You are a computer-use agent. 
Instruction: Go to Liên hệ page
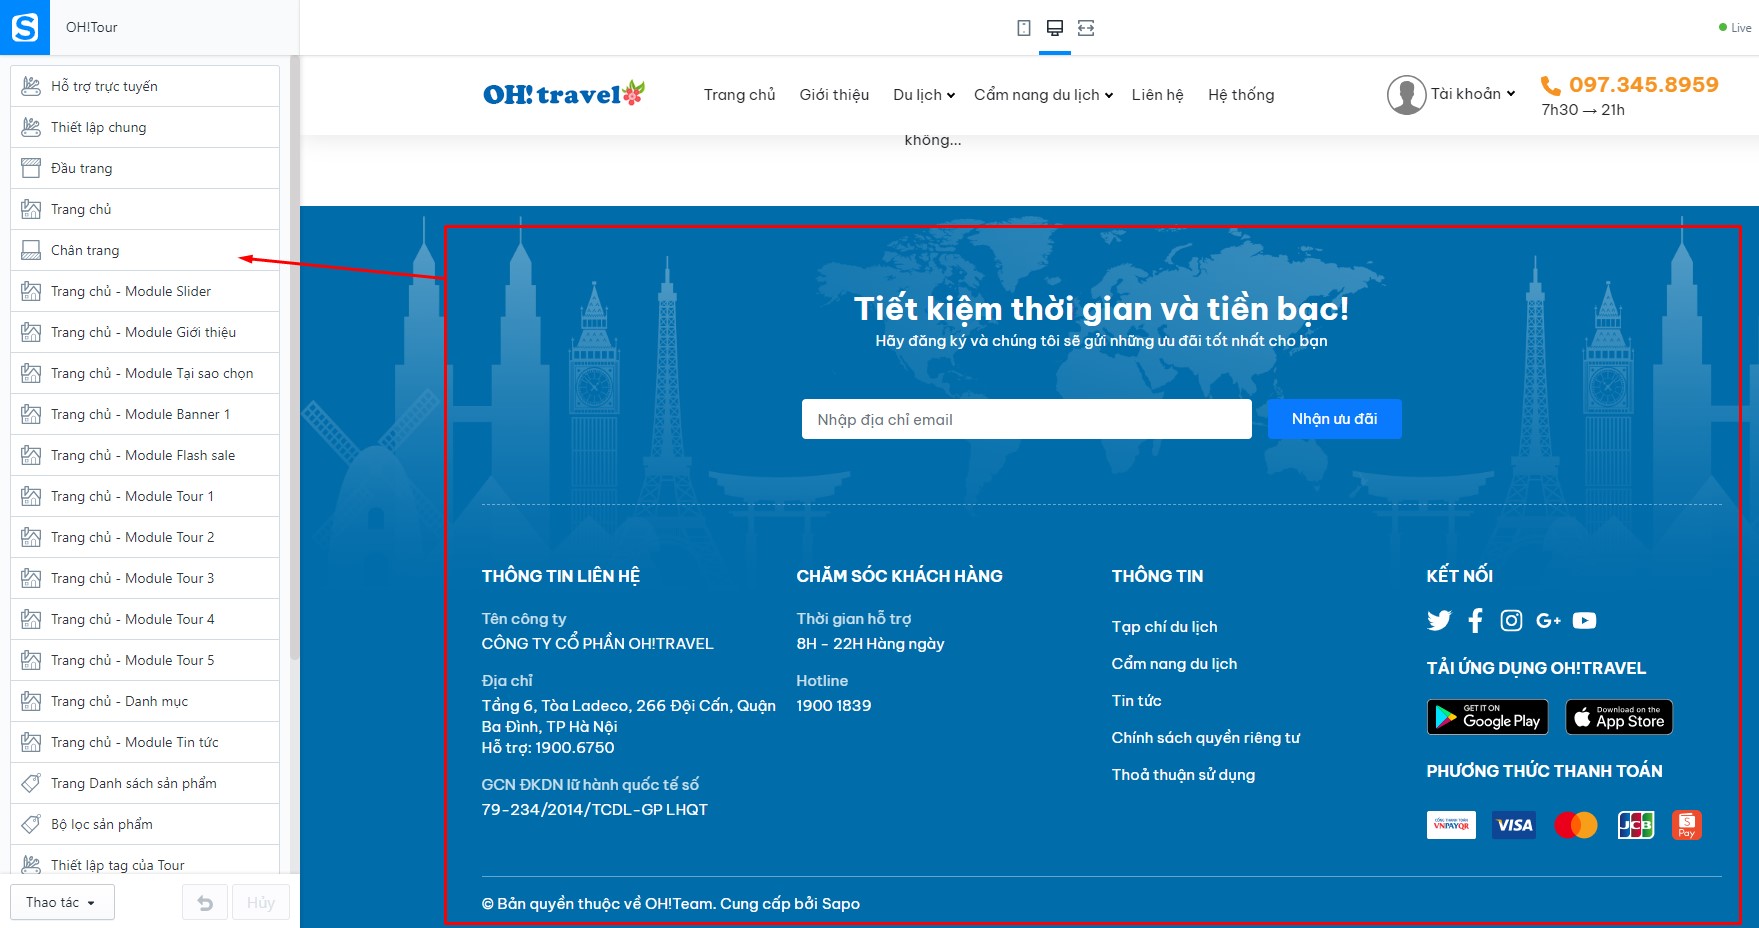(1157, 95)
